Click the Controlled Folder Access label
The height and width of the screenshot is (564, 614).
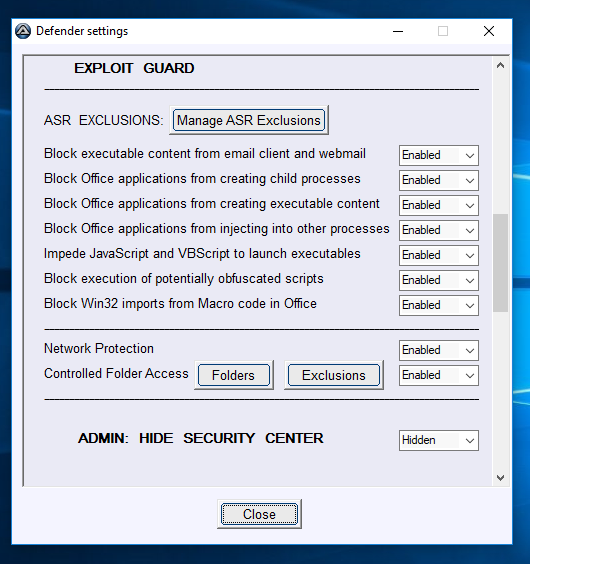coord(116,373)
